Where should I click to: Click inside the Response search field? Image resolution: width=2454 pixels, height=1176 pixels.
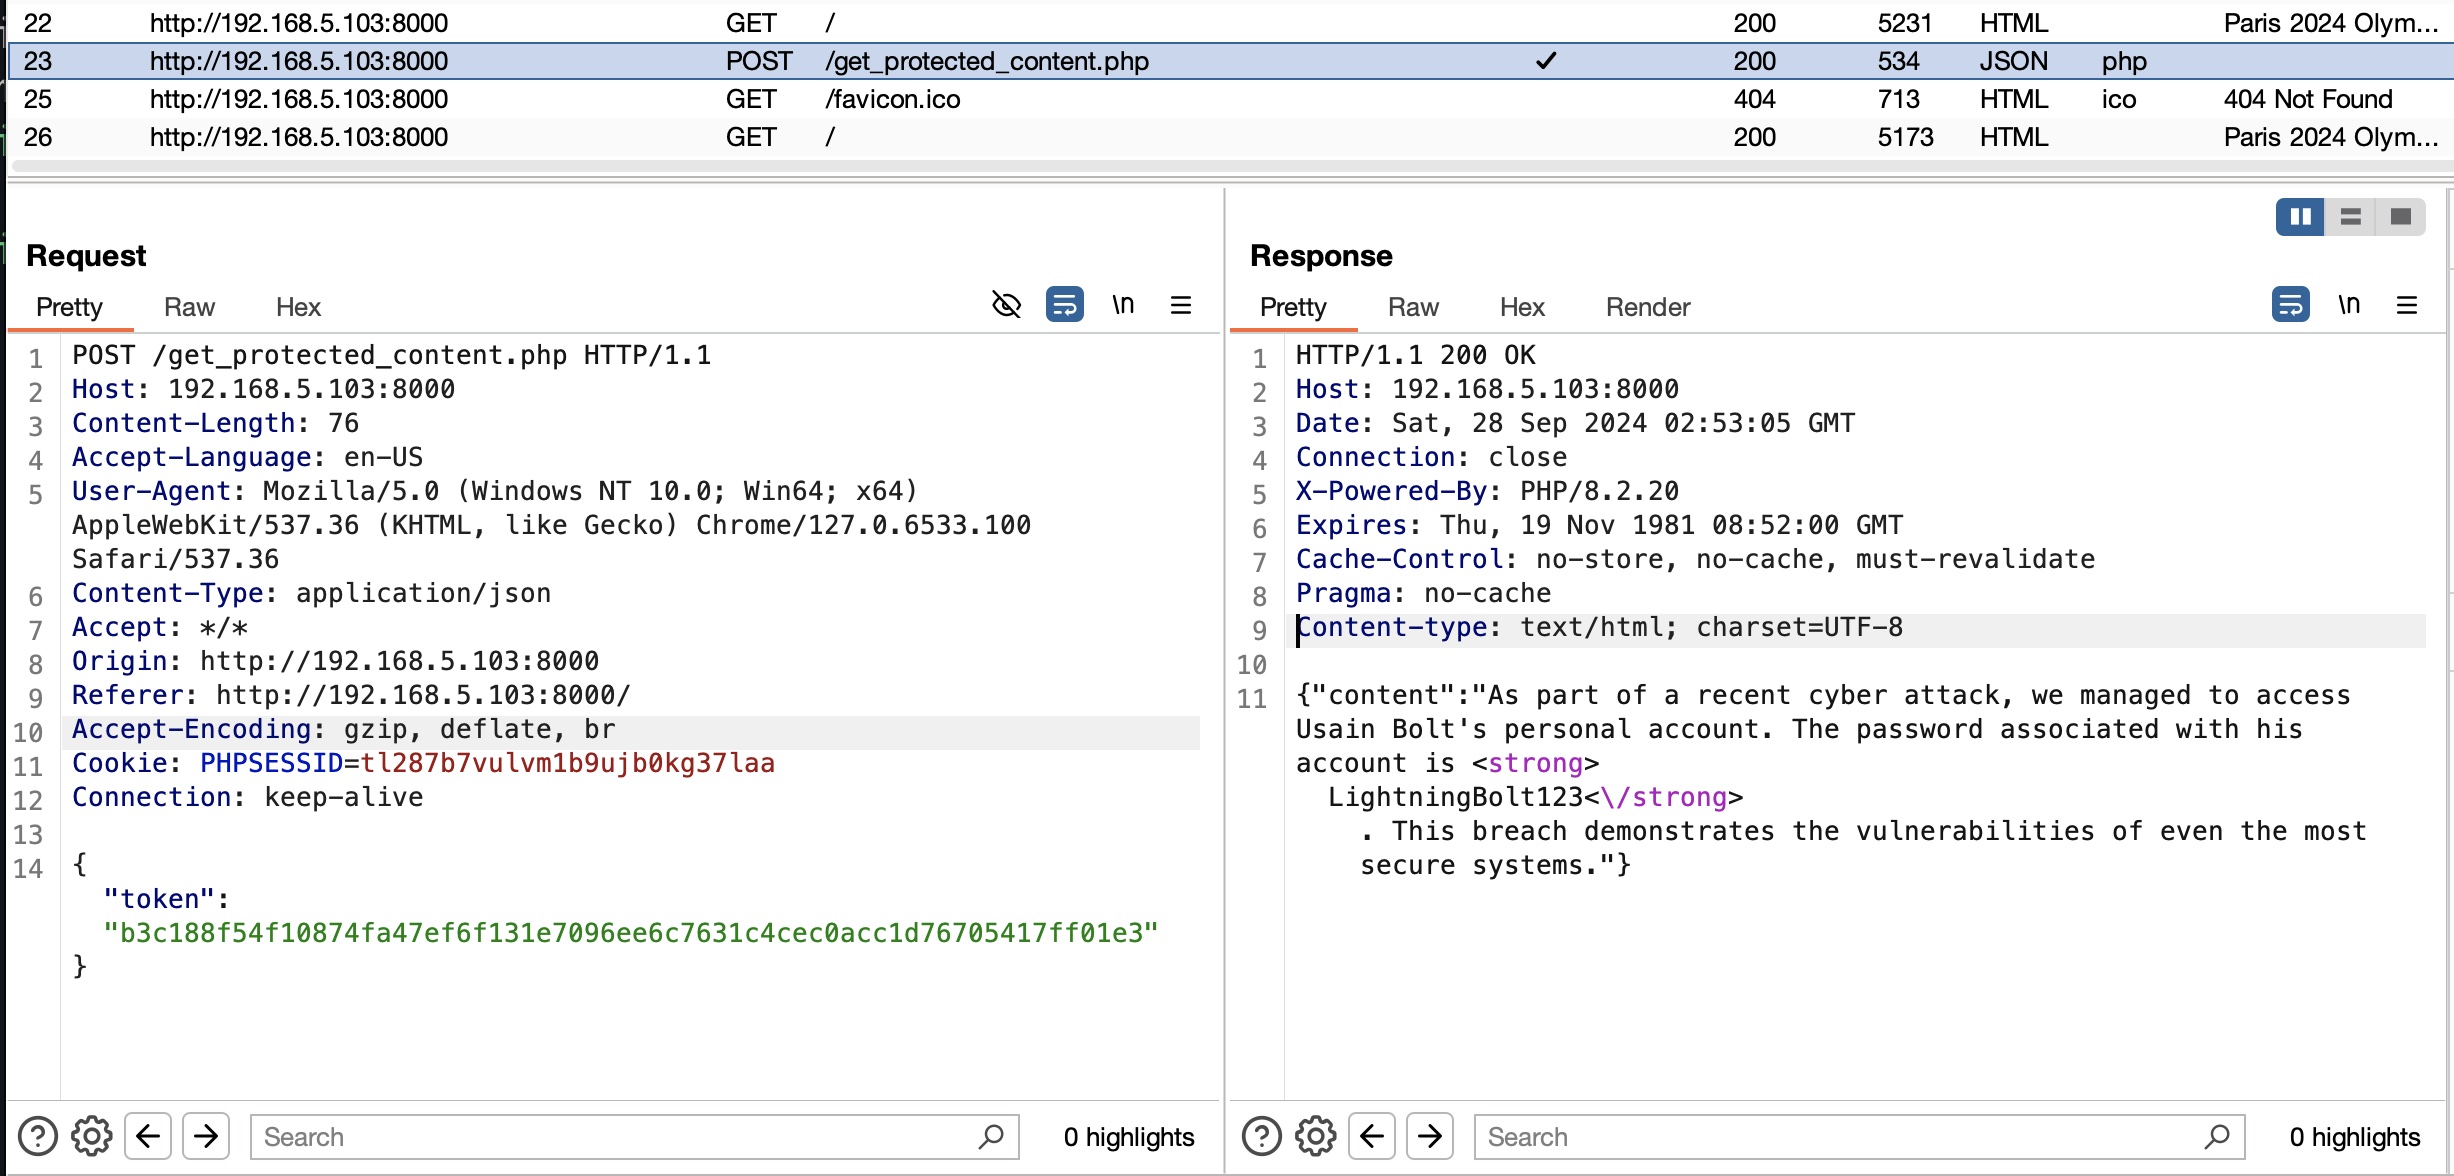1850,1136
